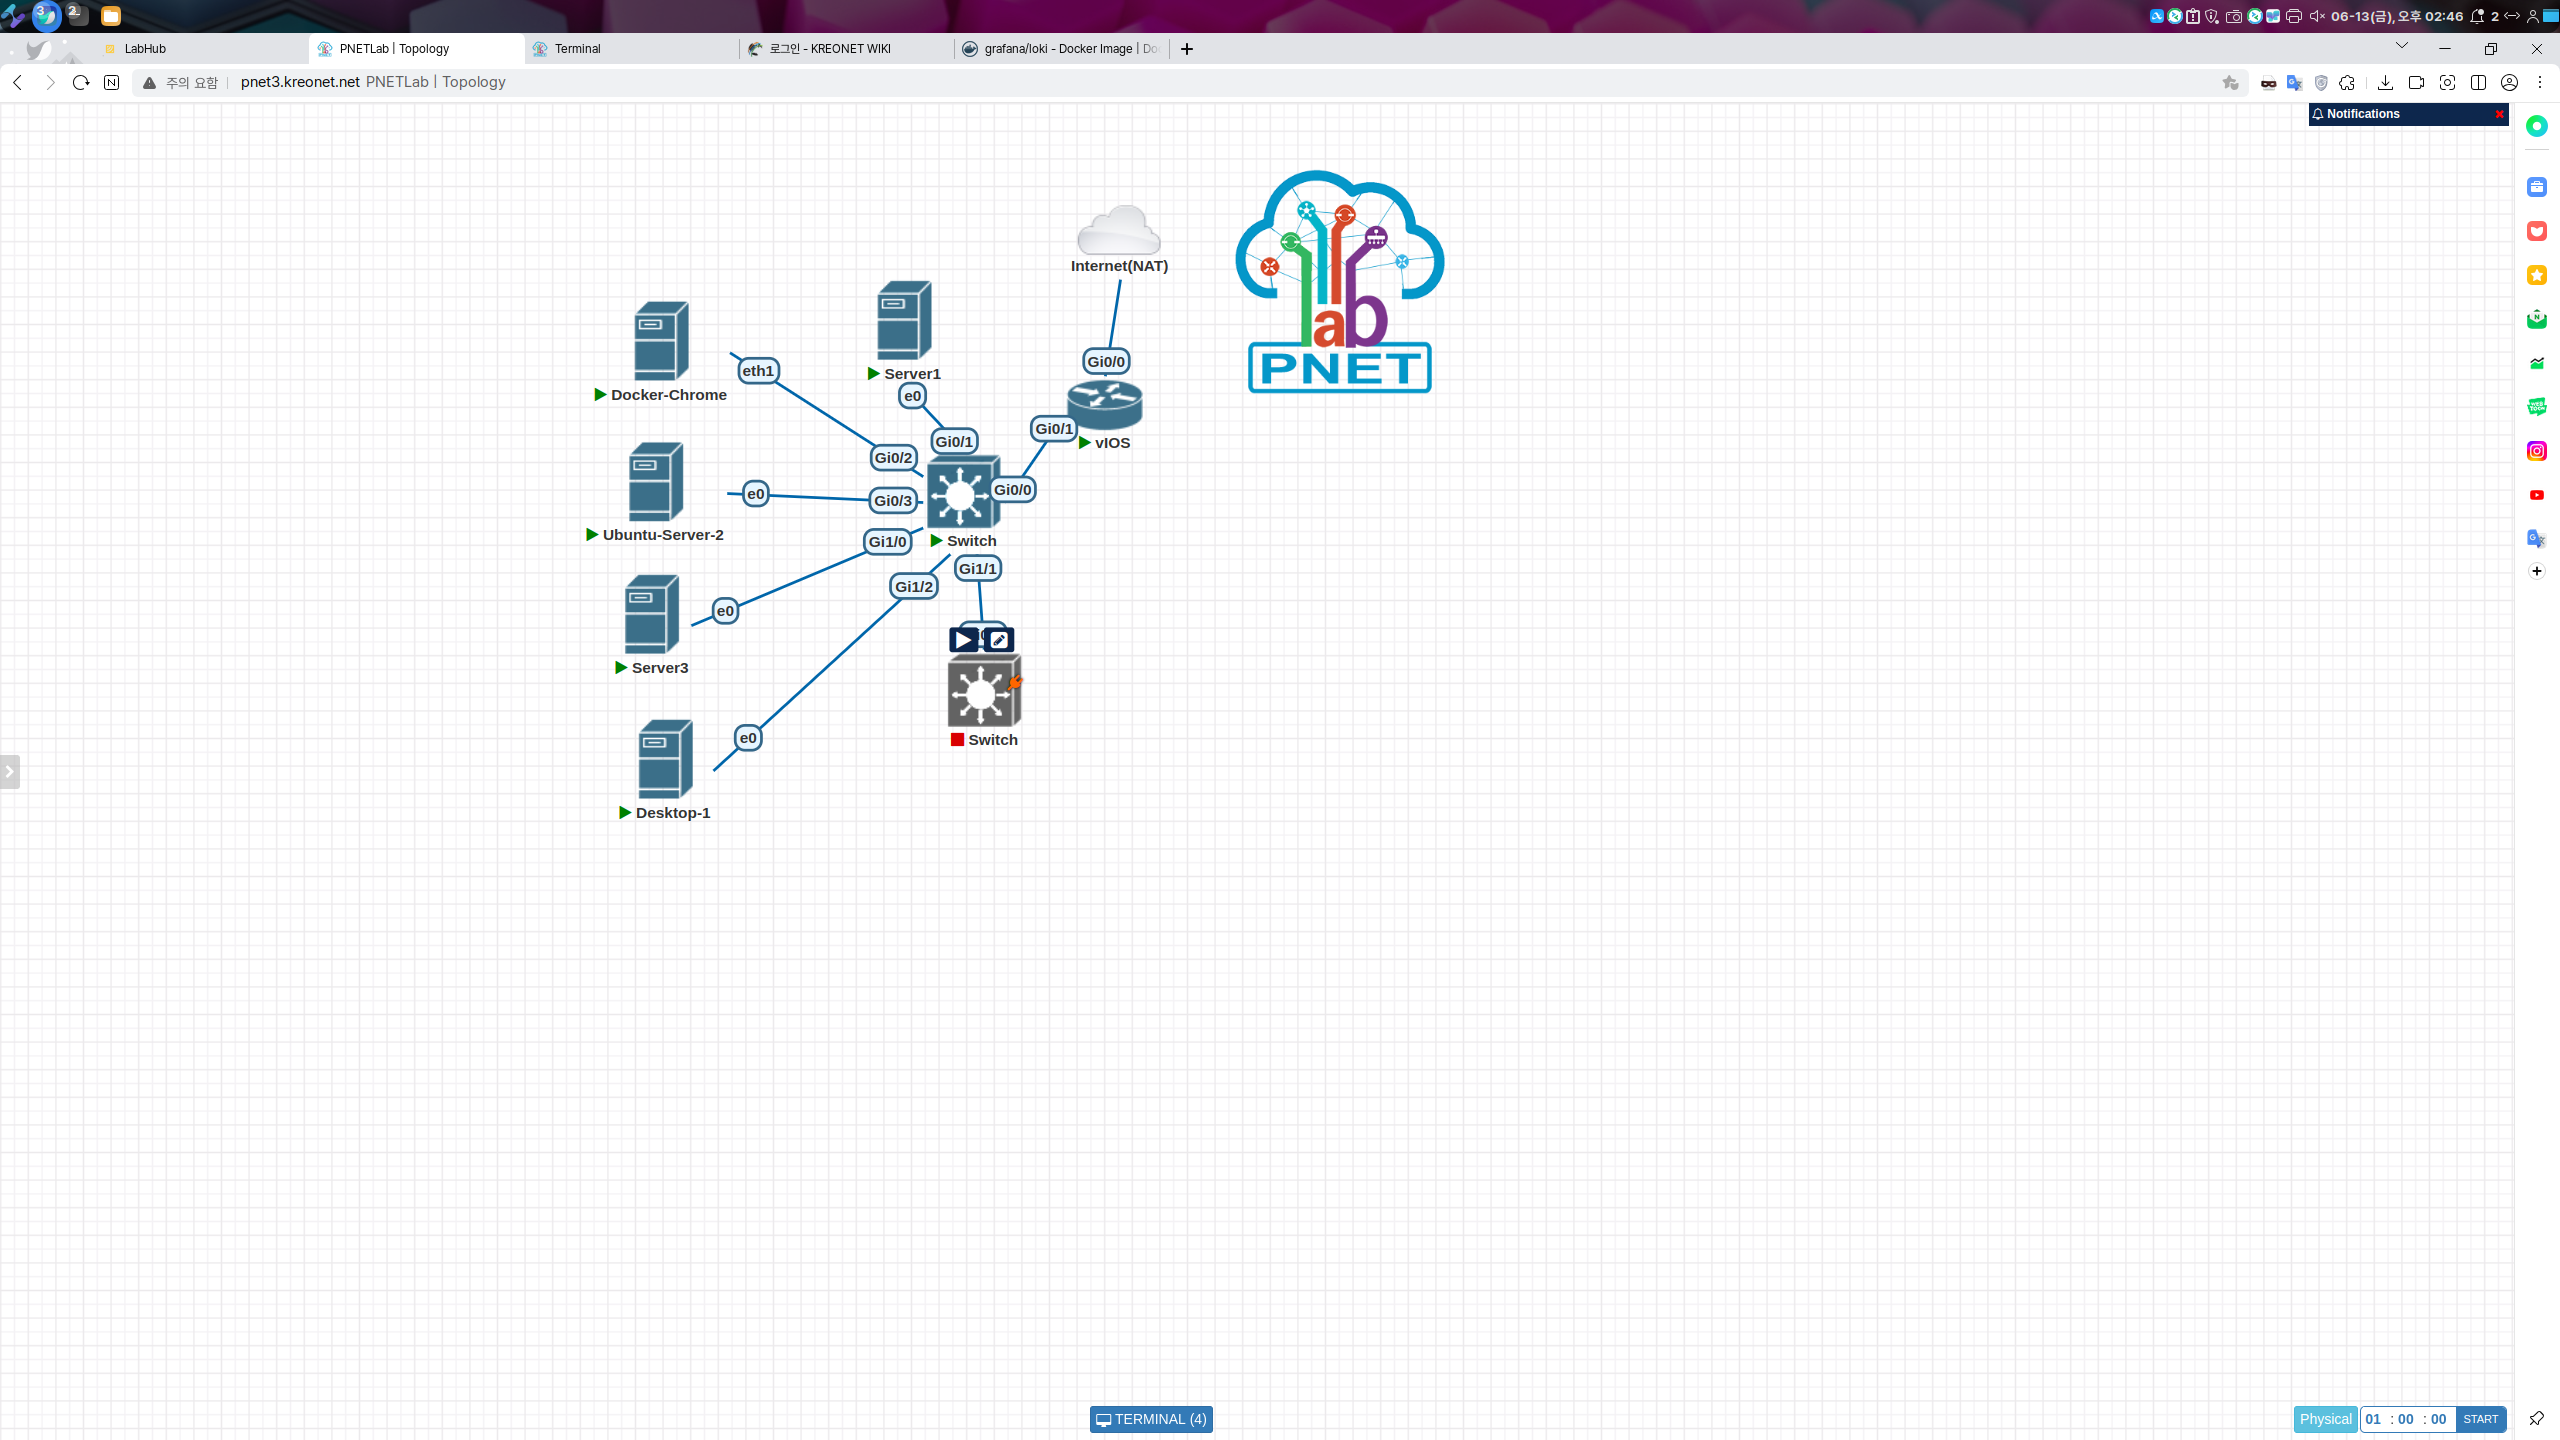Screen dimensions: 2560x1440
Task: Switch to grafana/loki Docker Image tab
Action: [x=1060, y=48]
